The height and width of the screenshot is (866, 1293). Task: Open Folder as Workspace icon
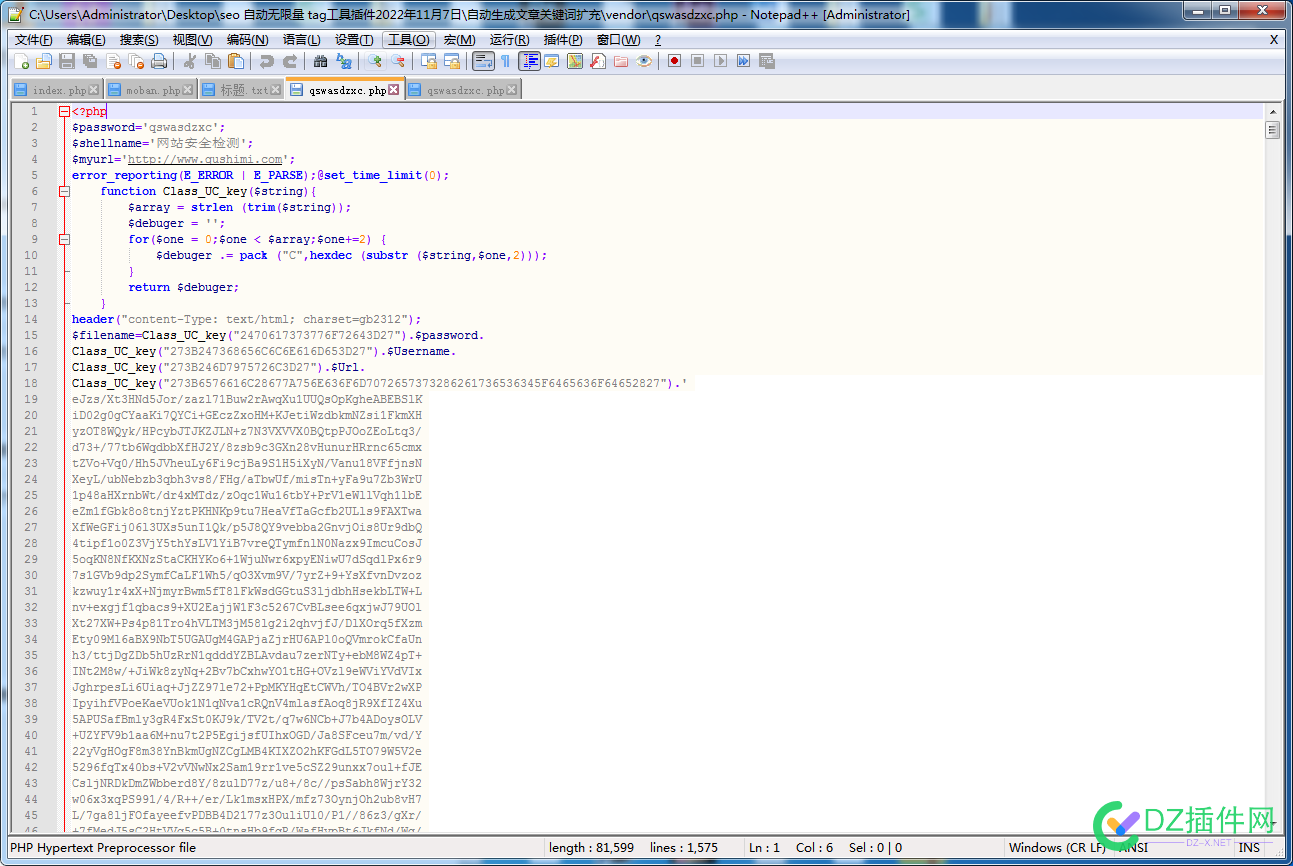[621, 61]
